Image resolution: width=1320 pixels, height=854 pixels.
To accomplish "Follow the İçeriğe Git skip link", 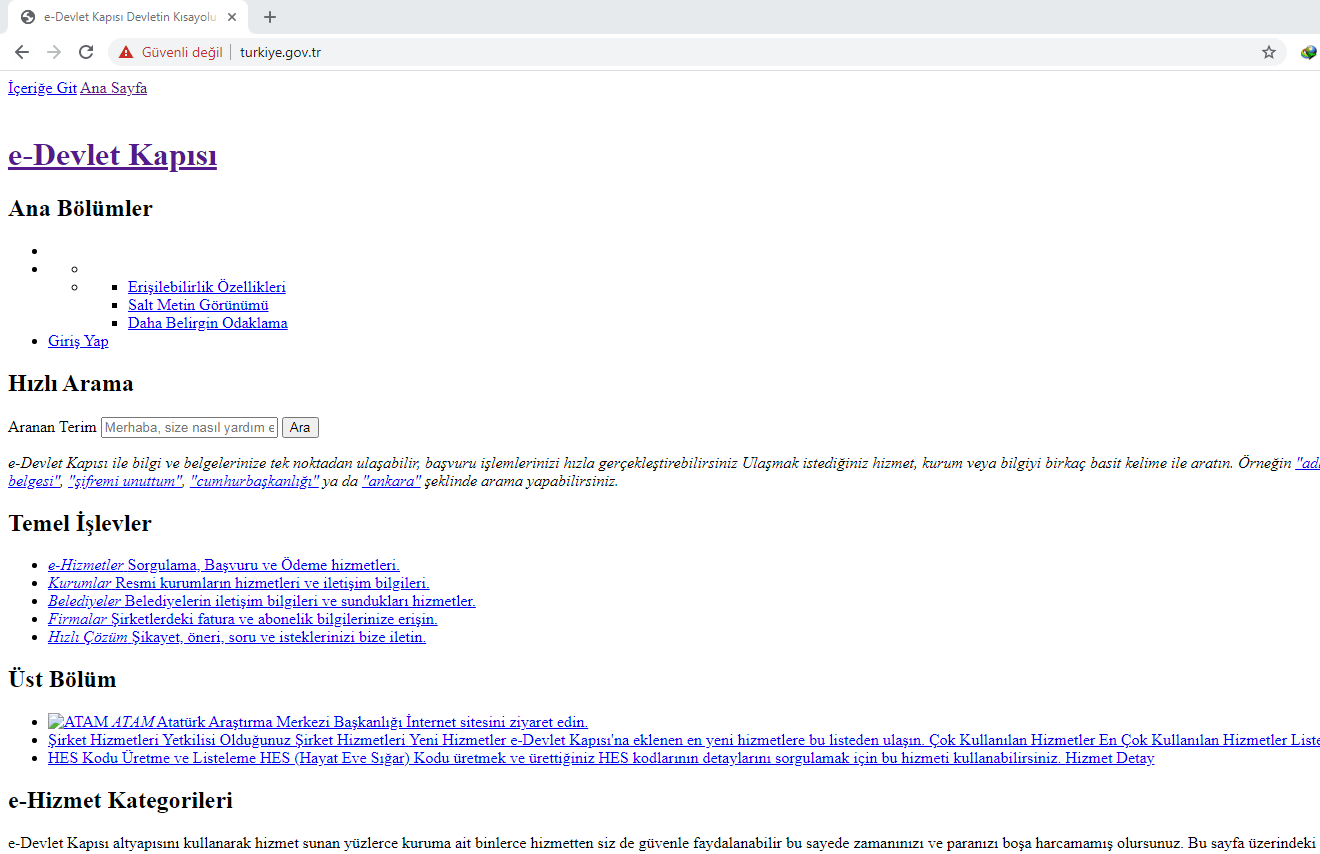I will point(42,88).
